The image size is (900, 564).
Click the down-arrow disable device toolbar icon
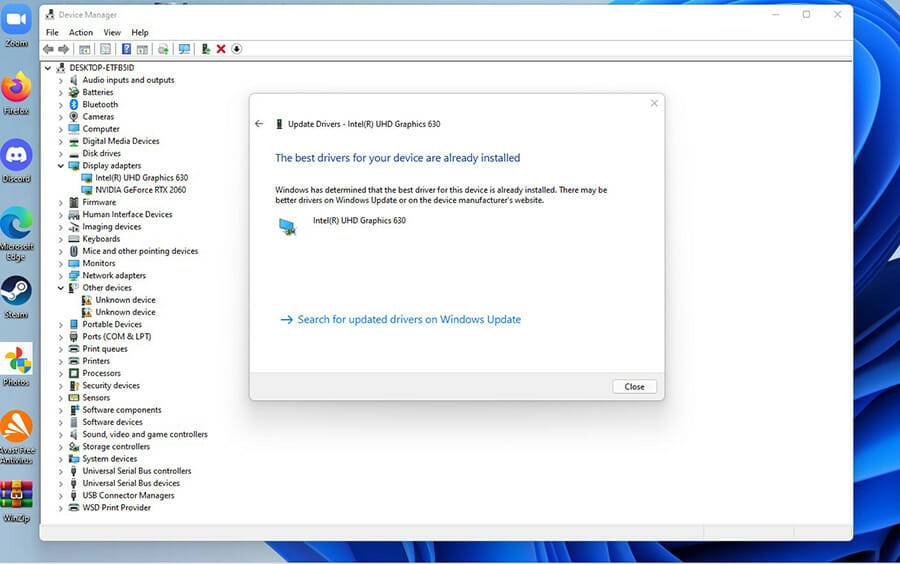click(x=237, y=49)
